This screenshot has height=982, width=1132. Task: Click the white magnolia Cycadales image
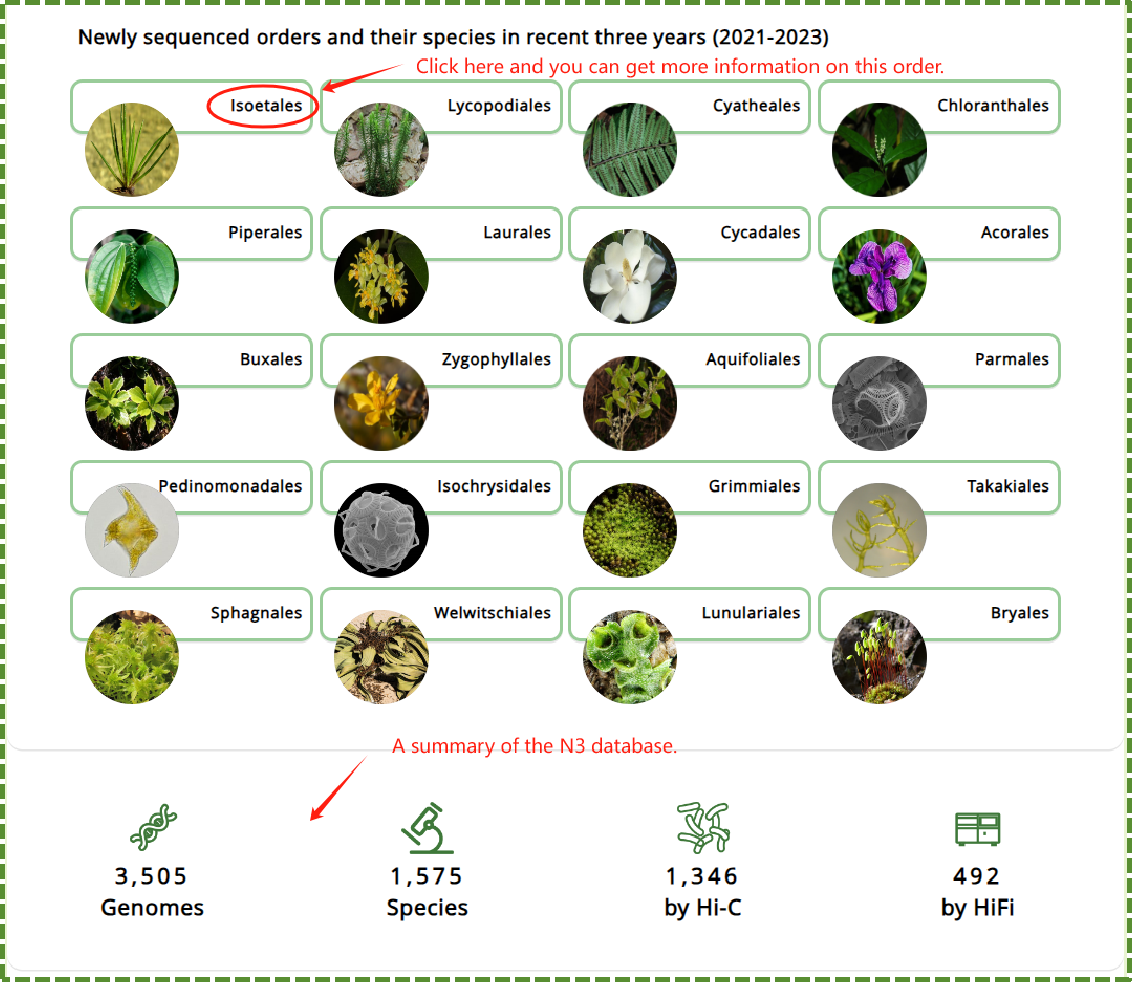(x=630, y=276)
